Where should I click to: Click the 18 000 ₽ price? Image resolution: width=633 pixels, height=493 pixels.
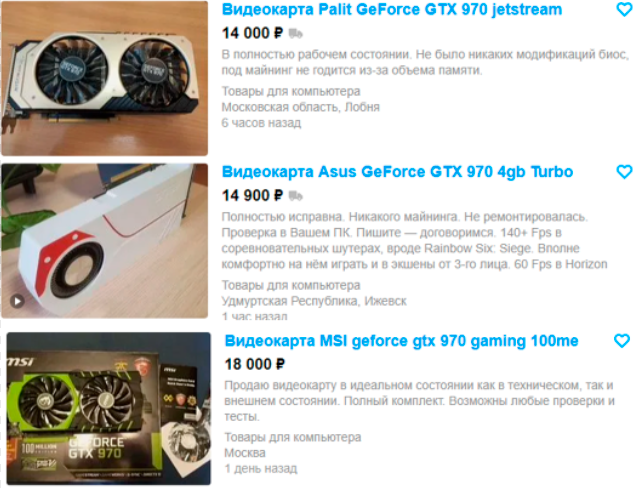click(255, 365)
